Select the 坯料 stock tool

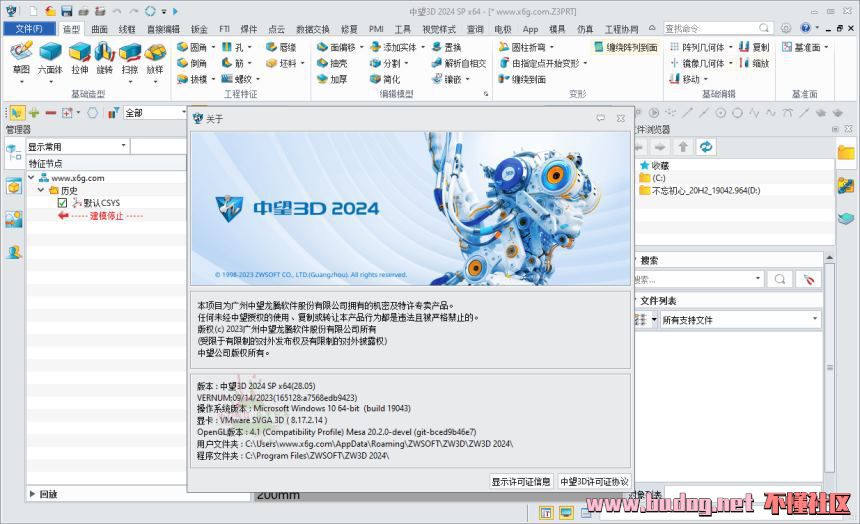point(282,63)
